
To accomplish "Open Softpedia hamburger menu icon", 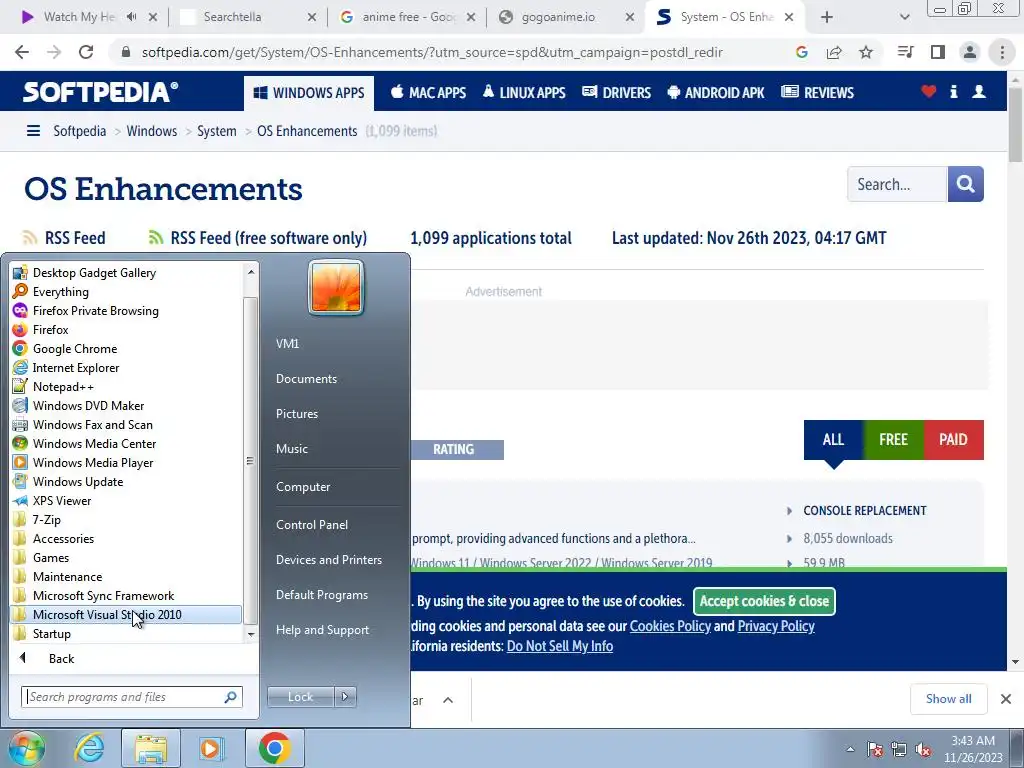I will pyautogui.click(x=33, y=131).
